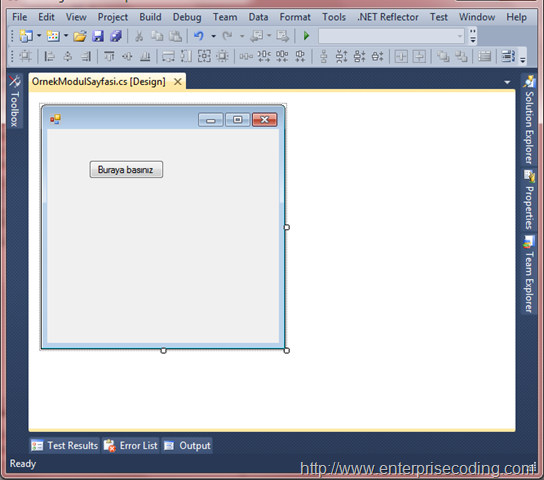Open the Toolbox side panel

click(x=15, y=101)
